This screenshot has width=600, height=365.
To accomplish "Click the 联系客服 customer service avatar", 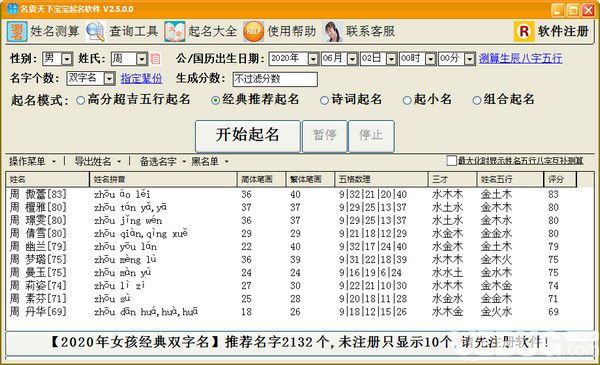I will point(332,32).
